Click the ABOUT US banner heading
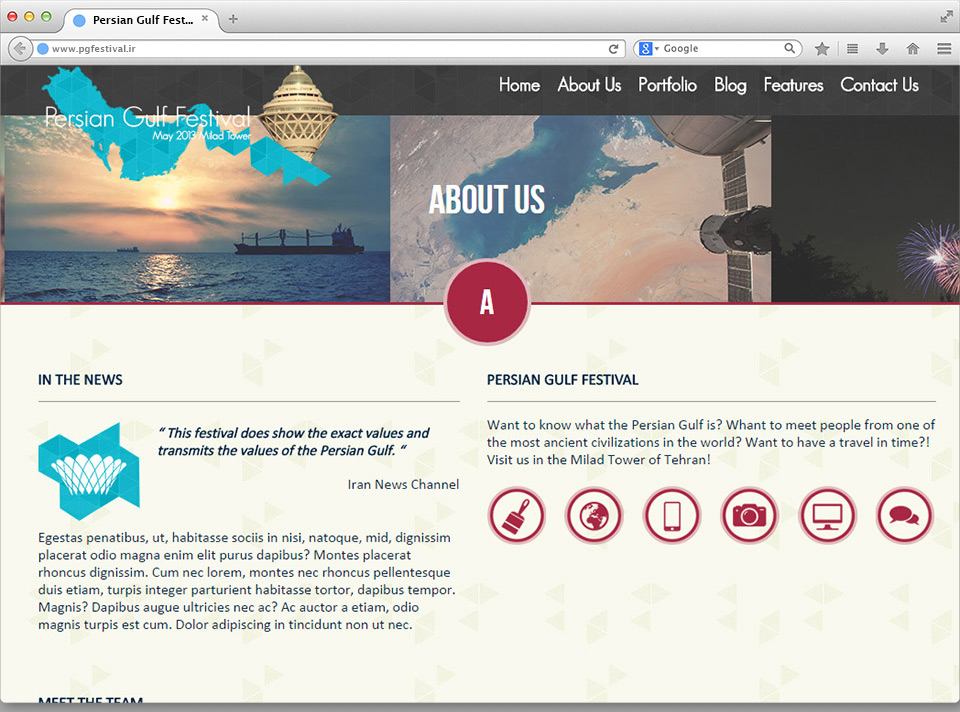 487,200
